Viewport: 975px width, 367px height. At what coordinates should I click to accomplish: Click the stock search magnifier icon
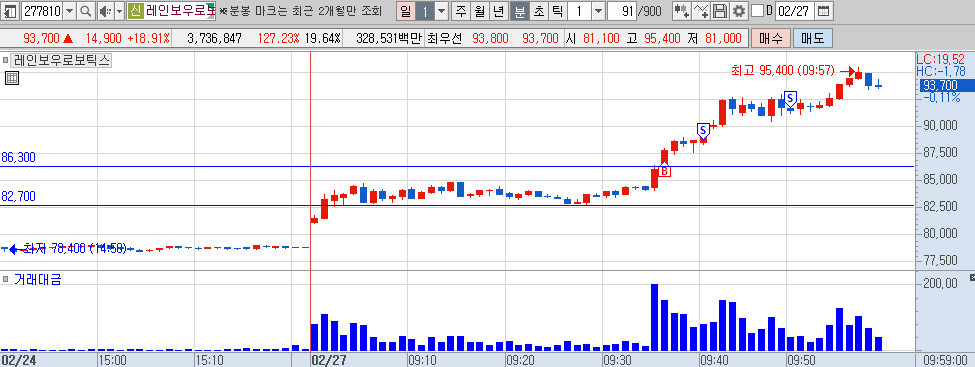[86, 11]
